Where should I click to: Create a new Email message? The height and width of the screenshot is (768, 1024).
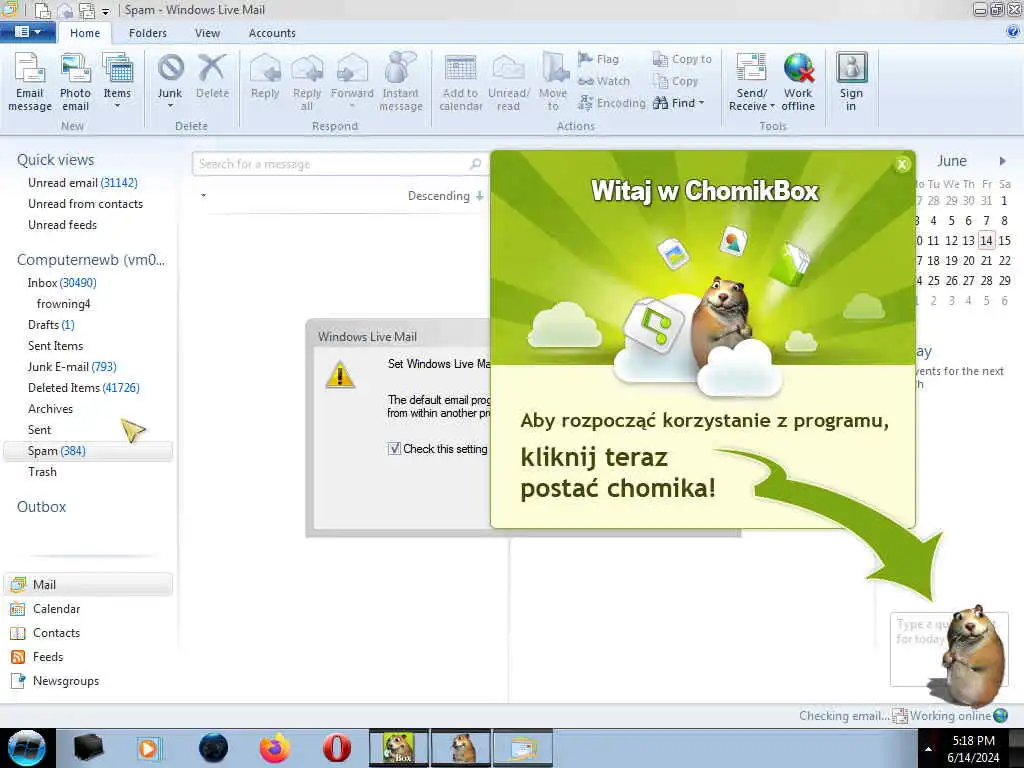(29, 82)
